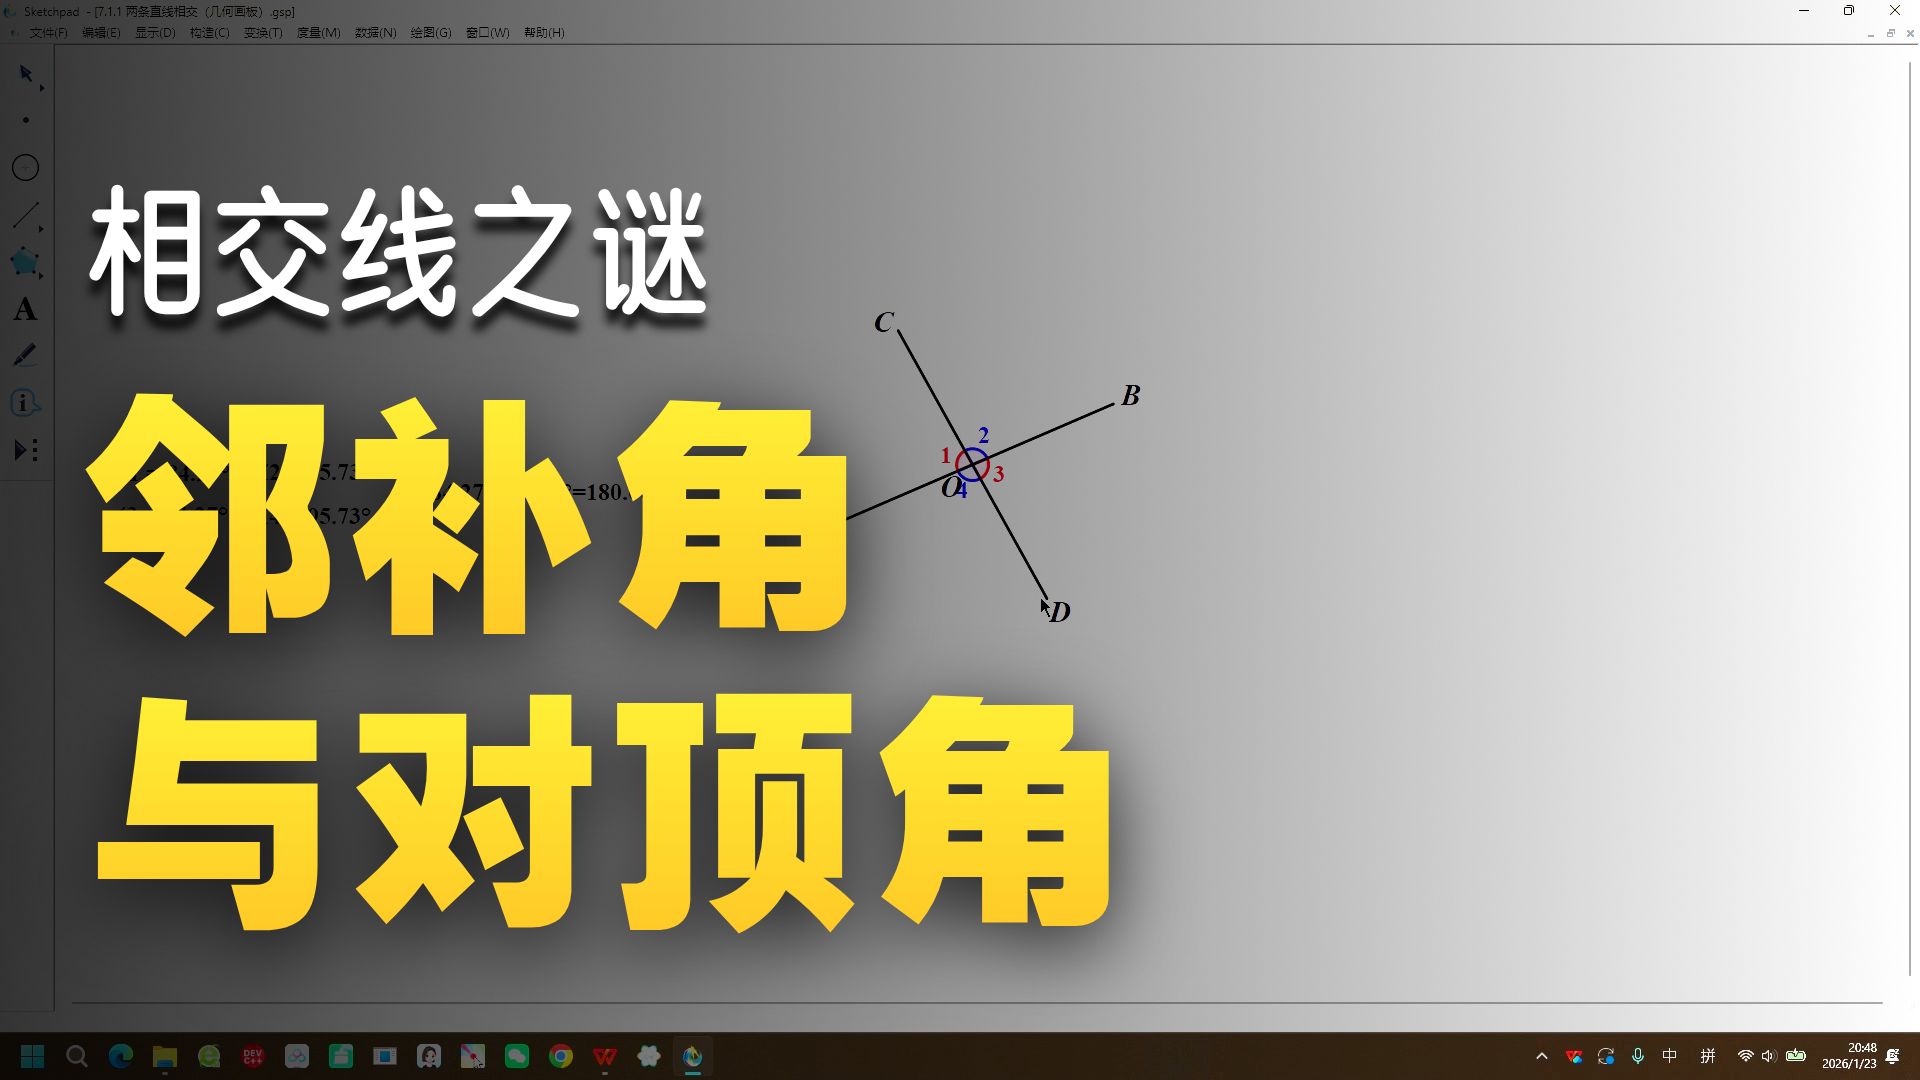Select the Point tool
This screenshot has width=1920, height=1080.
26,120
